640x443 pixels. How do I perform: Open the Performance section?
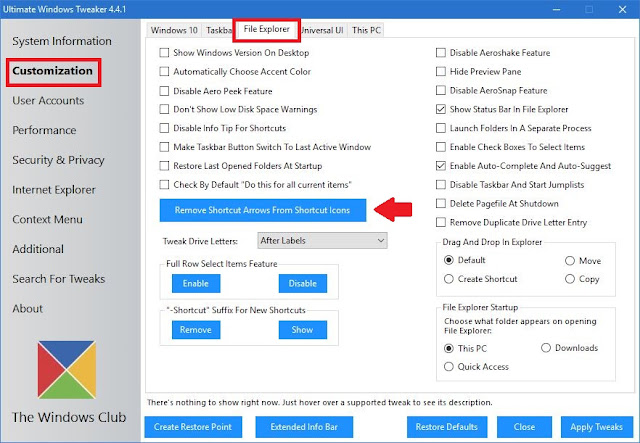[44, 130]
